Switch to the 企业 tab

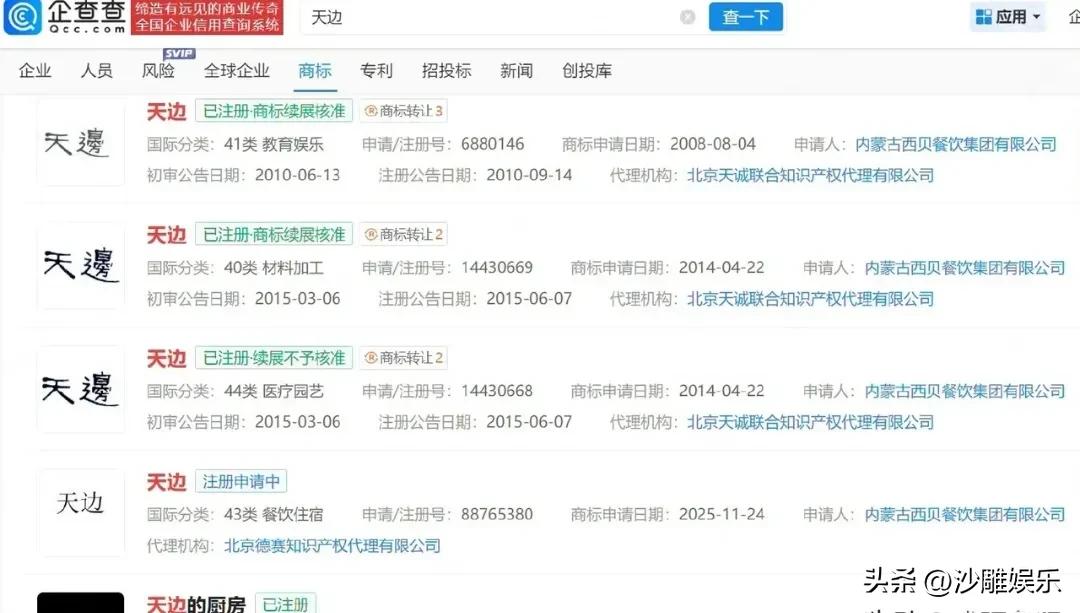[35, 70]
